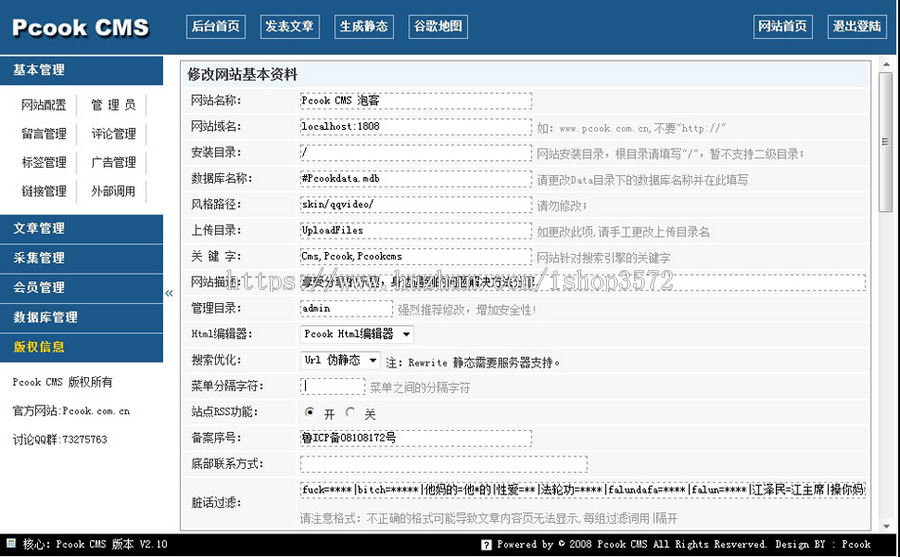Expand the 采集管理 sidebar section

click(82, 258)
